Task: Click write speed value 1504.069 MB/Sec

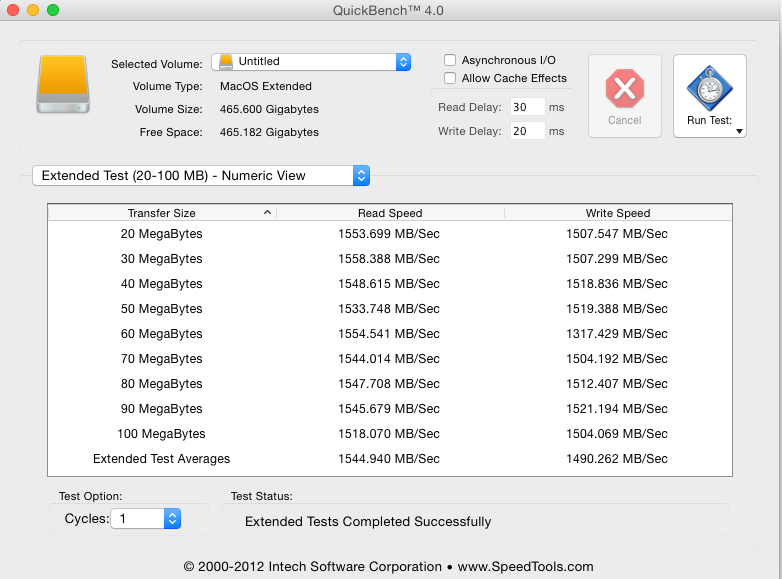Action: click(617, 433)
